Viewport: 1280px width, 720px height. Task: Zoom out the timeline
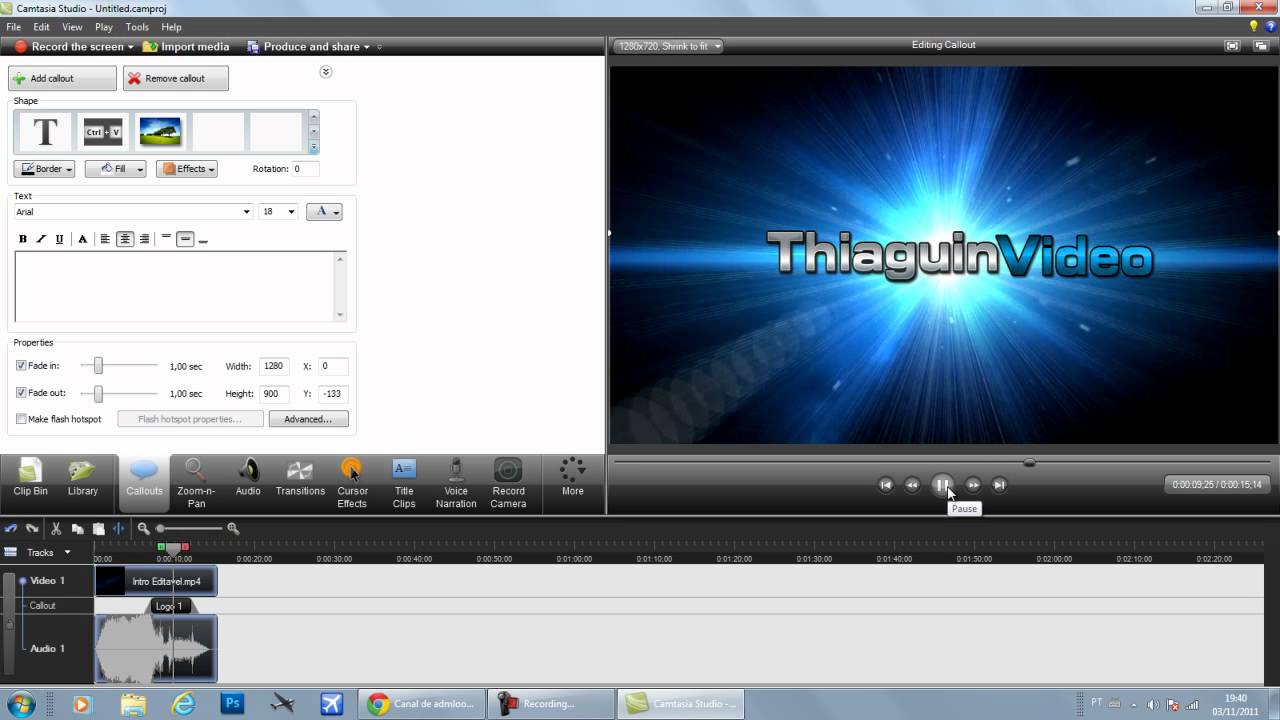point(143,528)
